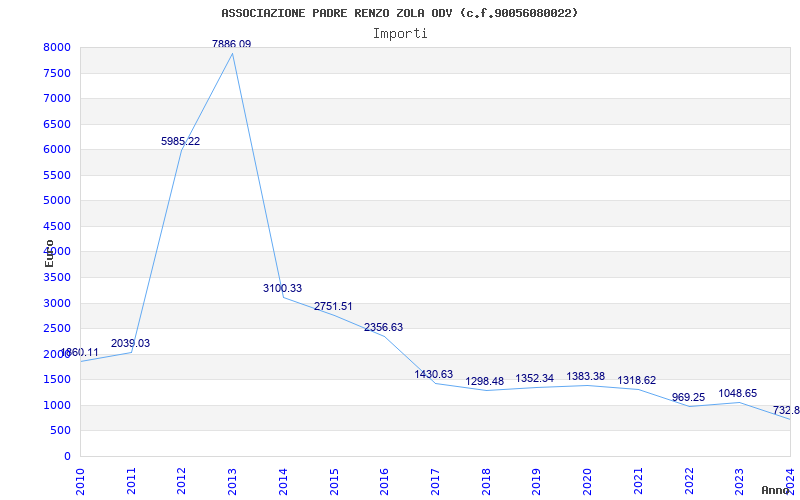This screenshot has height=500, width=800.
Task: Click the 'Importi' subtitle
Action: pos(400,34)
